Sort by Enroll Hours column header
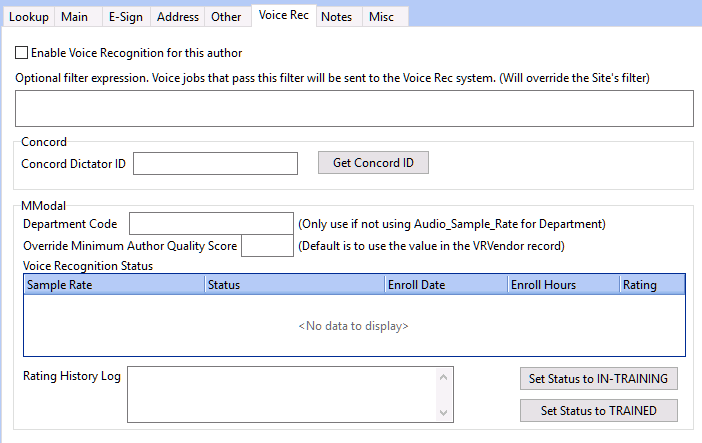The height and width of the screenshot is (443, 702). click(564, 285)
